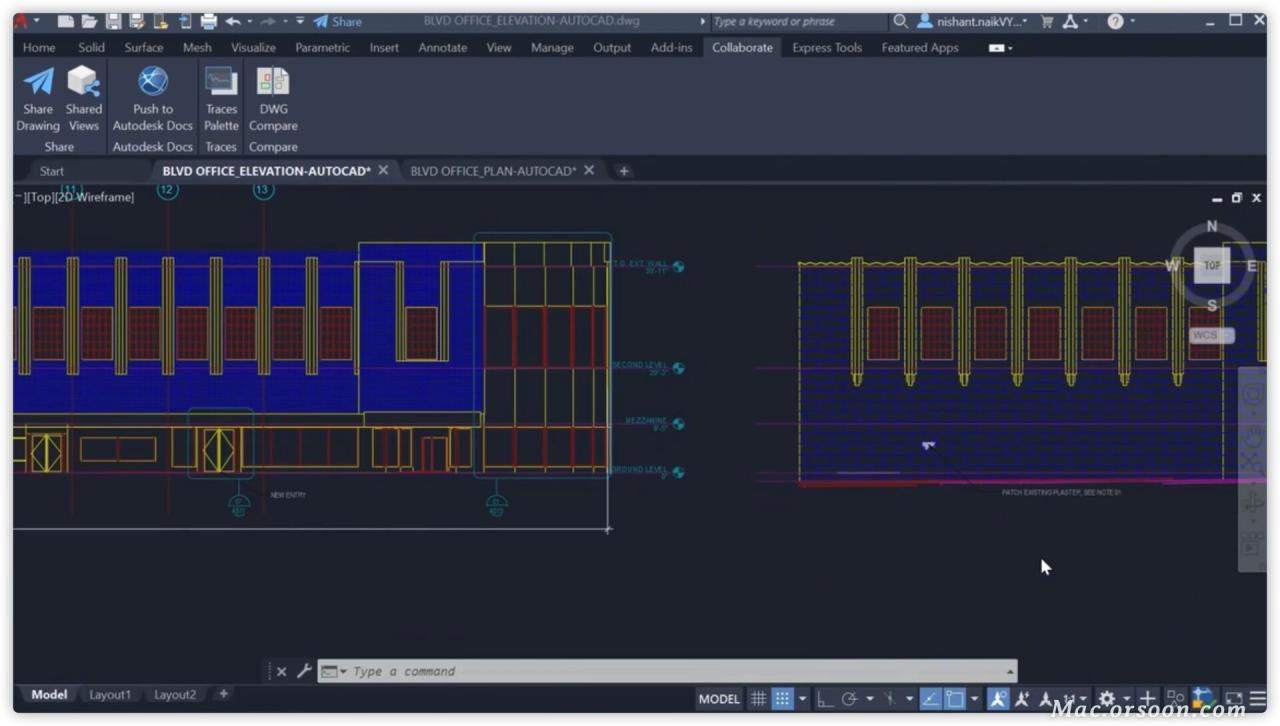Click the Share Drawing button
Viewport: 1280px width, 726px height.
pos(38,97)
